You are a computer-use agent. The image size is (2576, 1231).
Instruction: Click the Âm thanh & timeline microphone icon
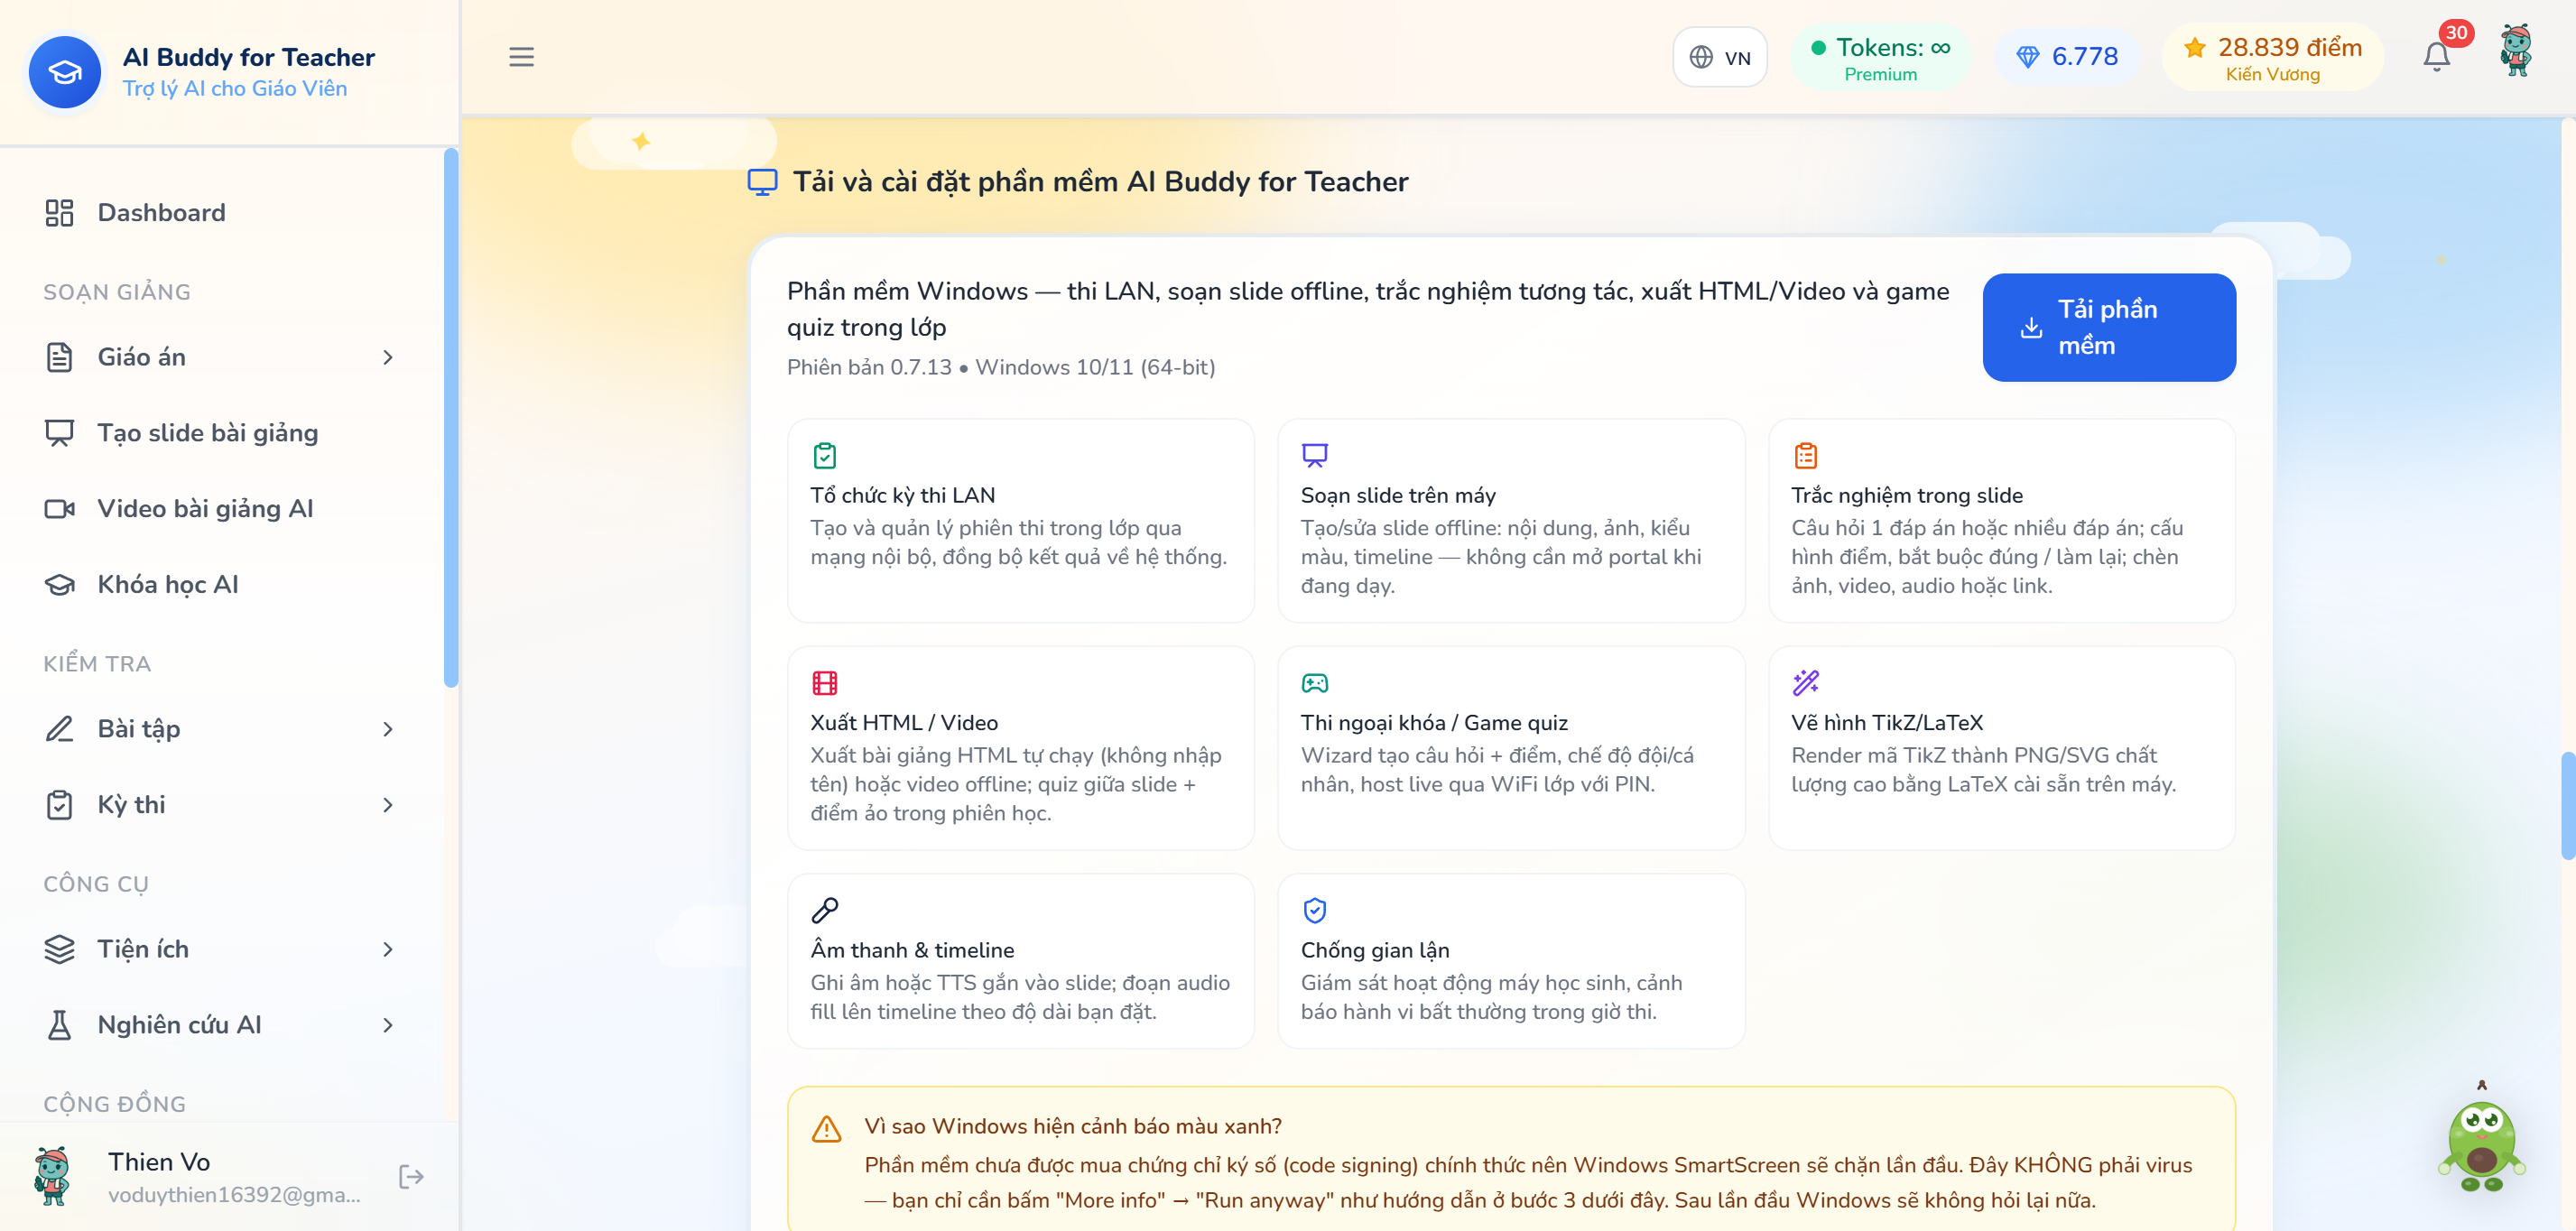pyautogui.click(x=824, y=910)
